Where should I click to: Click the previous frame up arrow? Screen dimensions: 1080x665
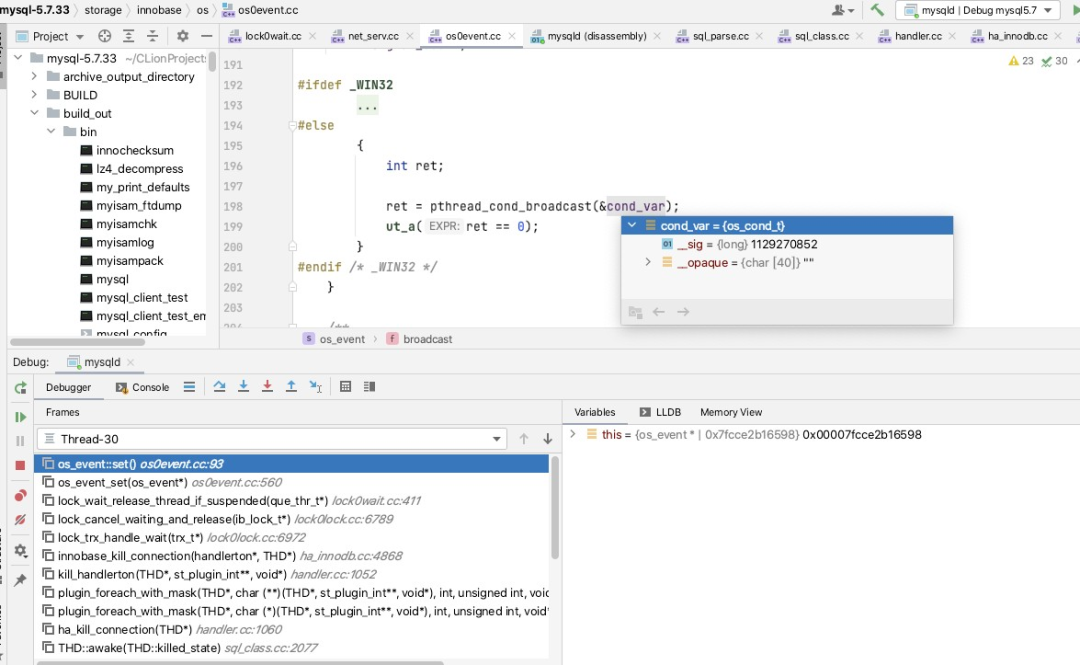(x=524, y=439)
